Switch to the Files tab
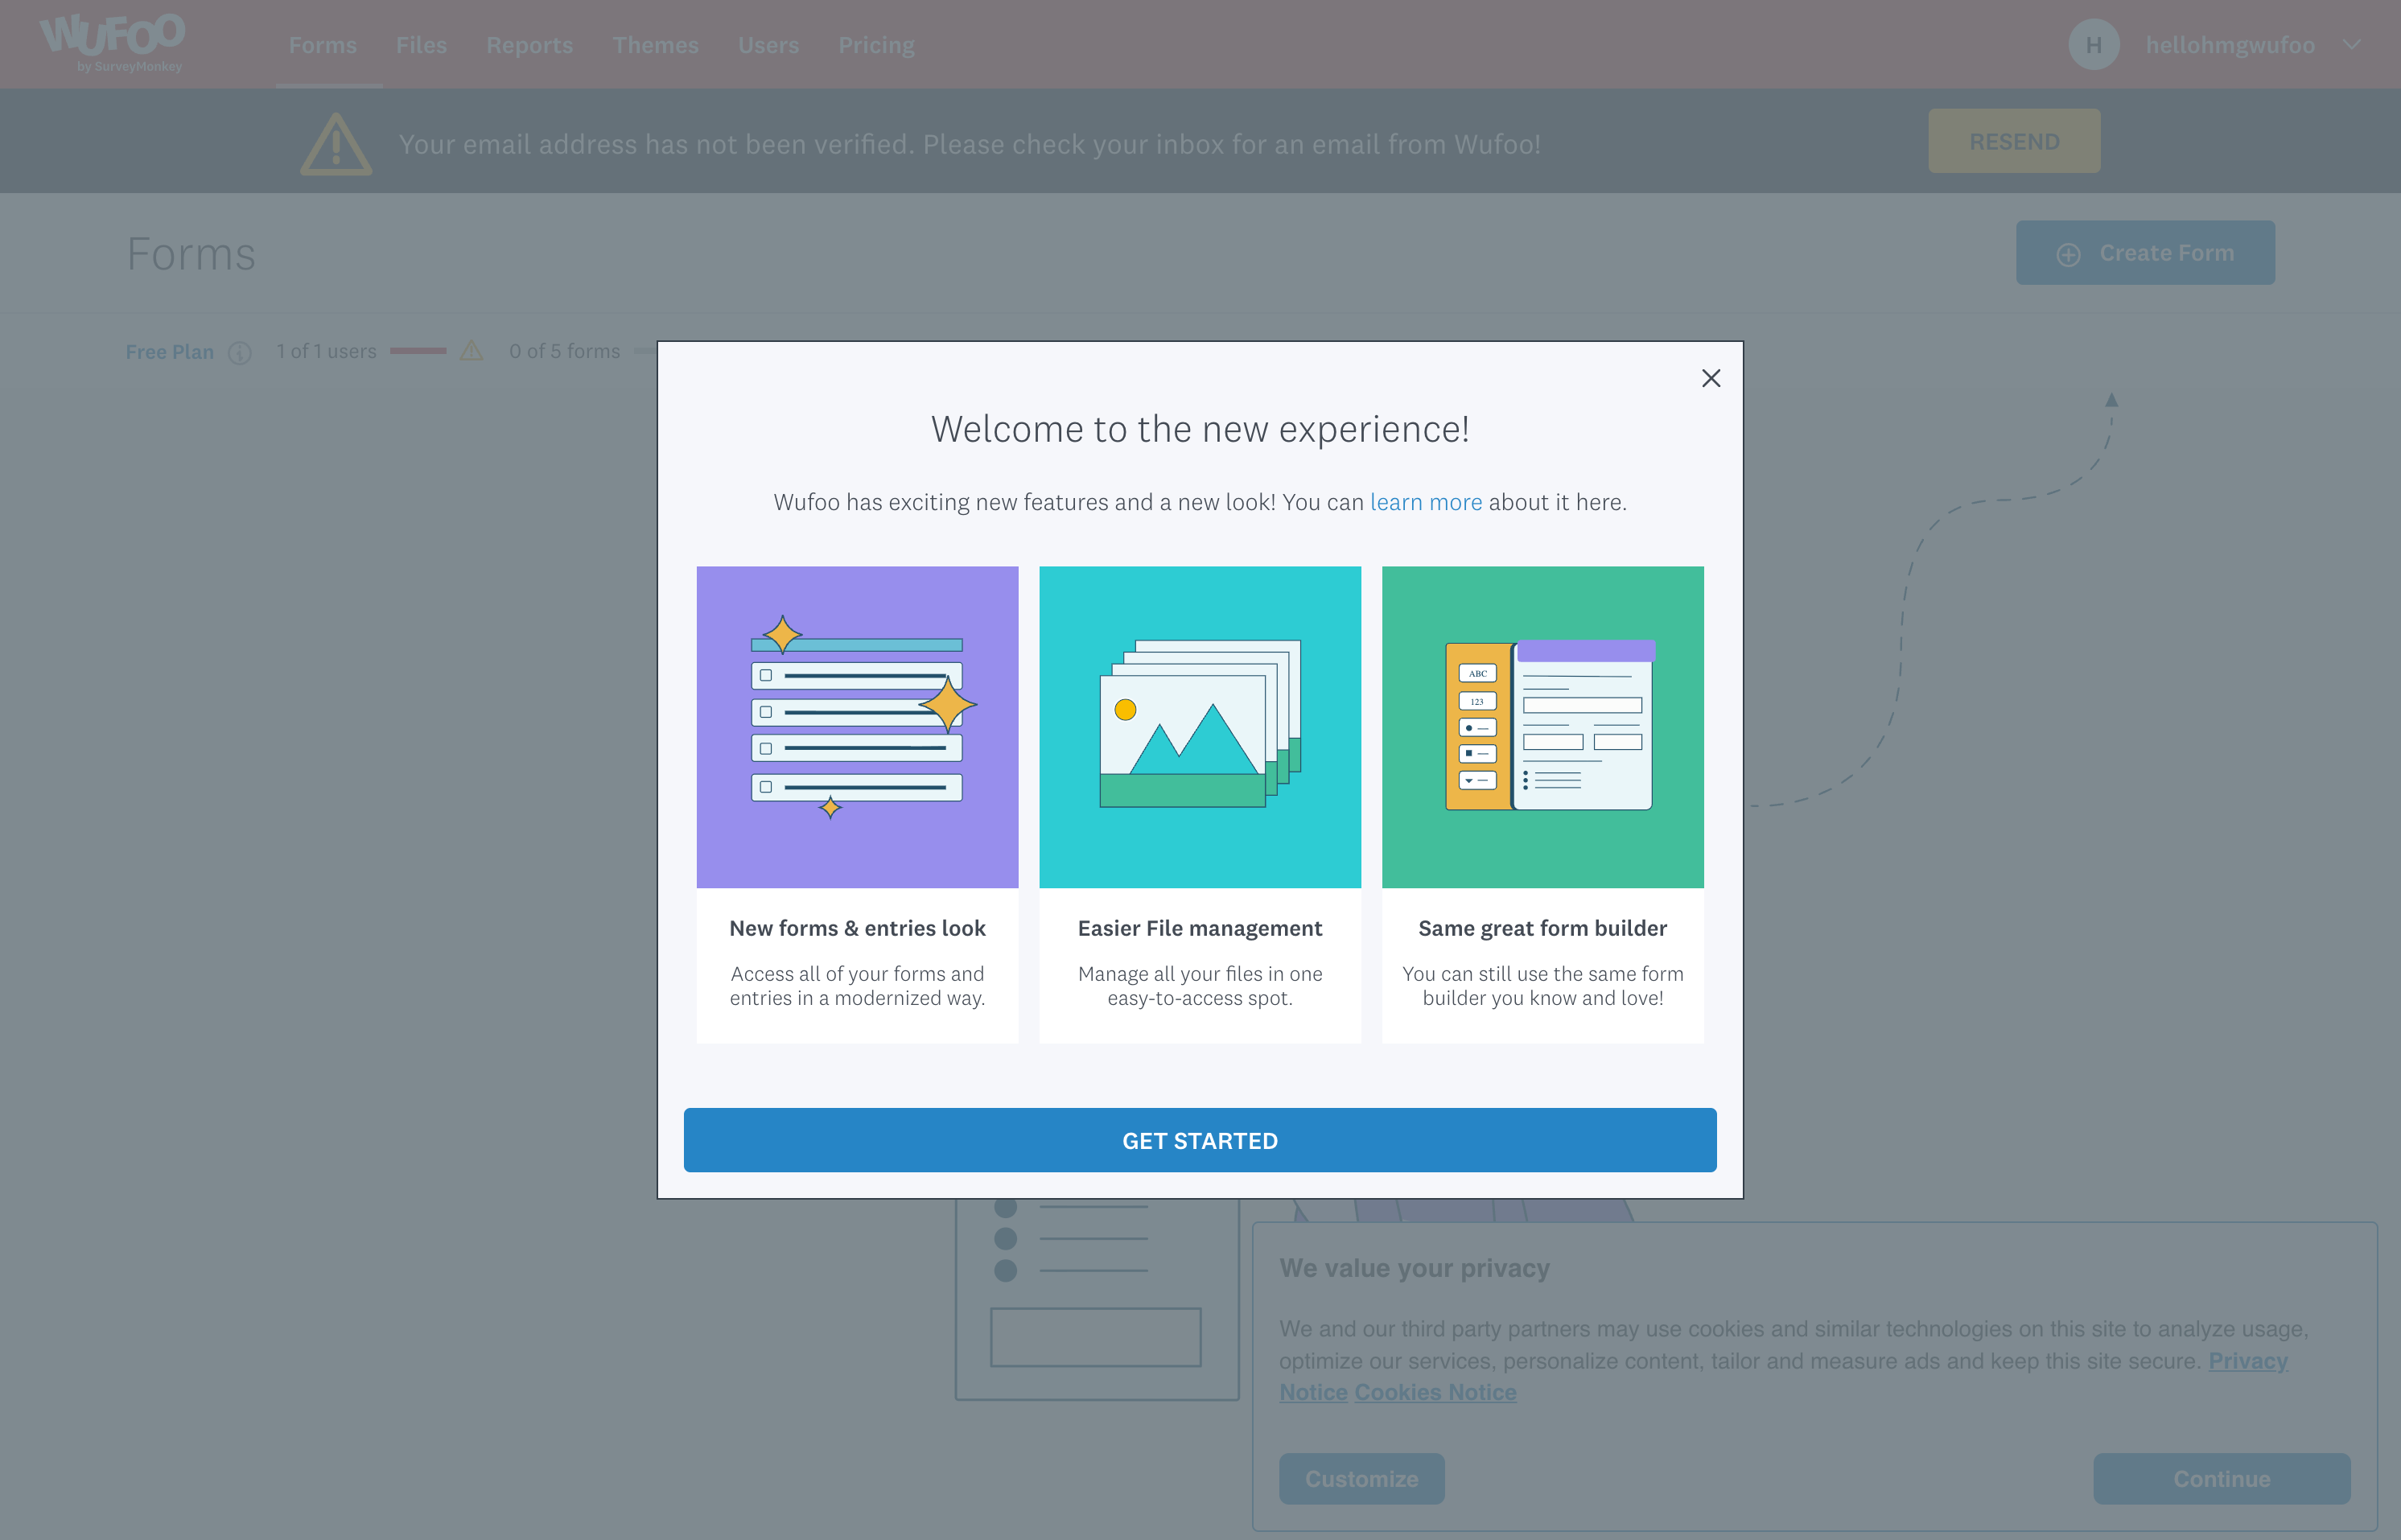Image resolution: width=2401 pixels, height=1540 pixels. (421, 44)
